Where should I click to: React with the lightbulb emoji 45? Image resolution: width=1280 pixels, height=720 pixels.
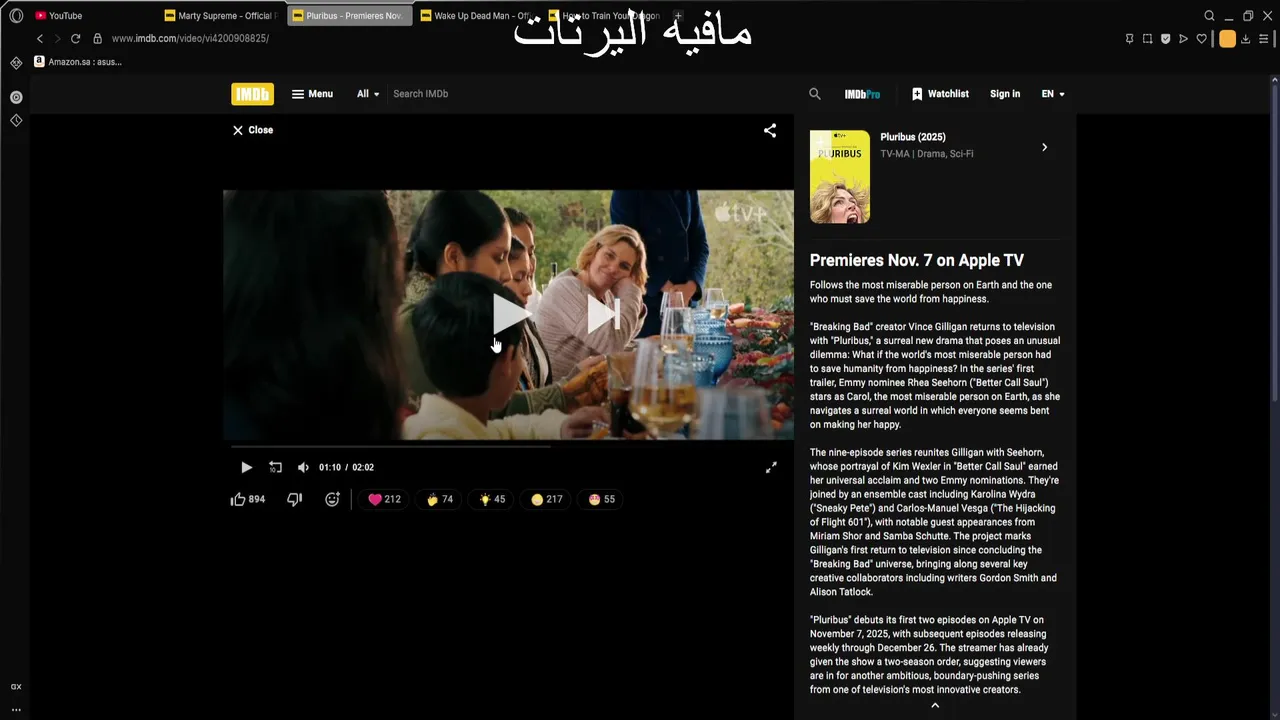point(492,499)
